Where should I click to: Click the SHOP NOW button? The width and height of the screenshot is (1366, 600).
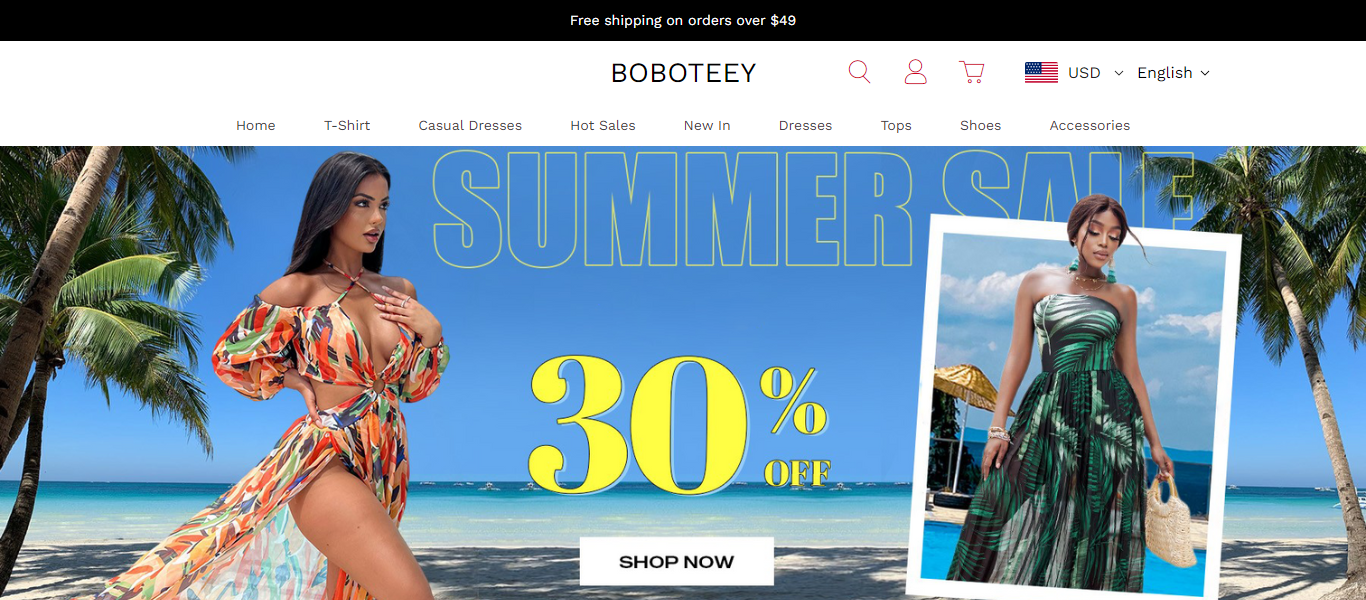tap(676, 561)
